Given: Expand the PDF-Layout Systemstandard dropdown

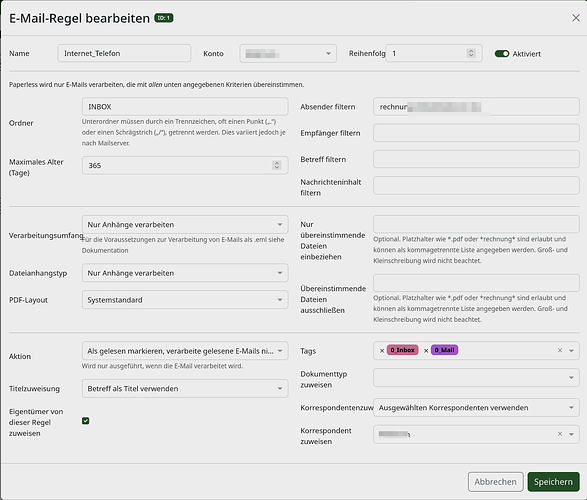Looking at the screenshot, I should 185,300.
